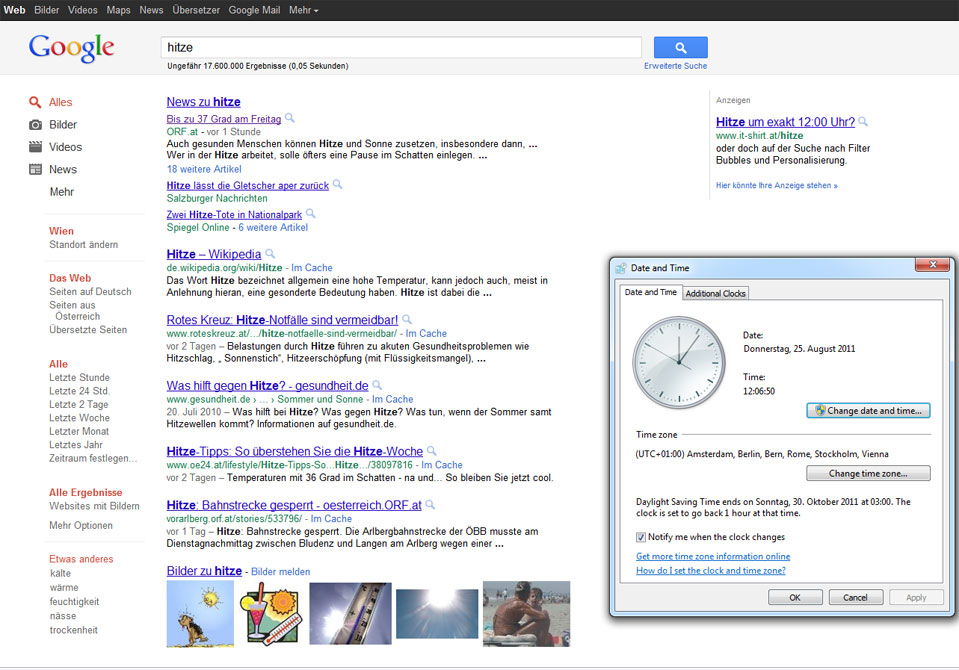Open Maps in the top navigation bar
This screenshot has height=670, width=959.
[x=118, y=10]
